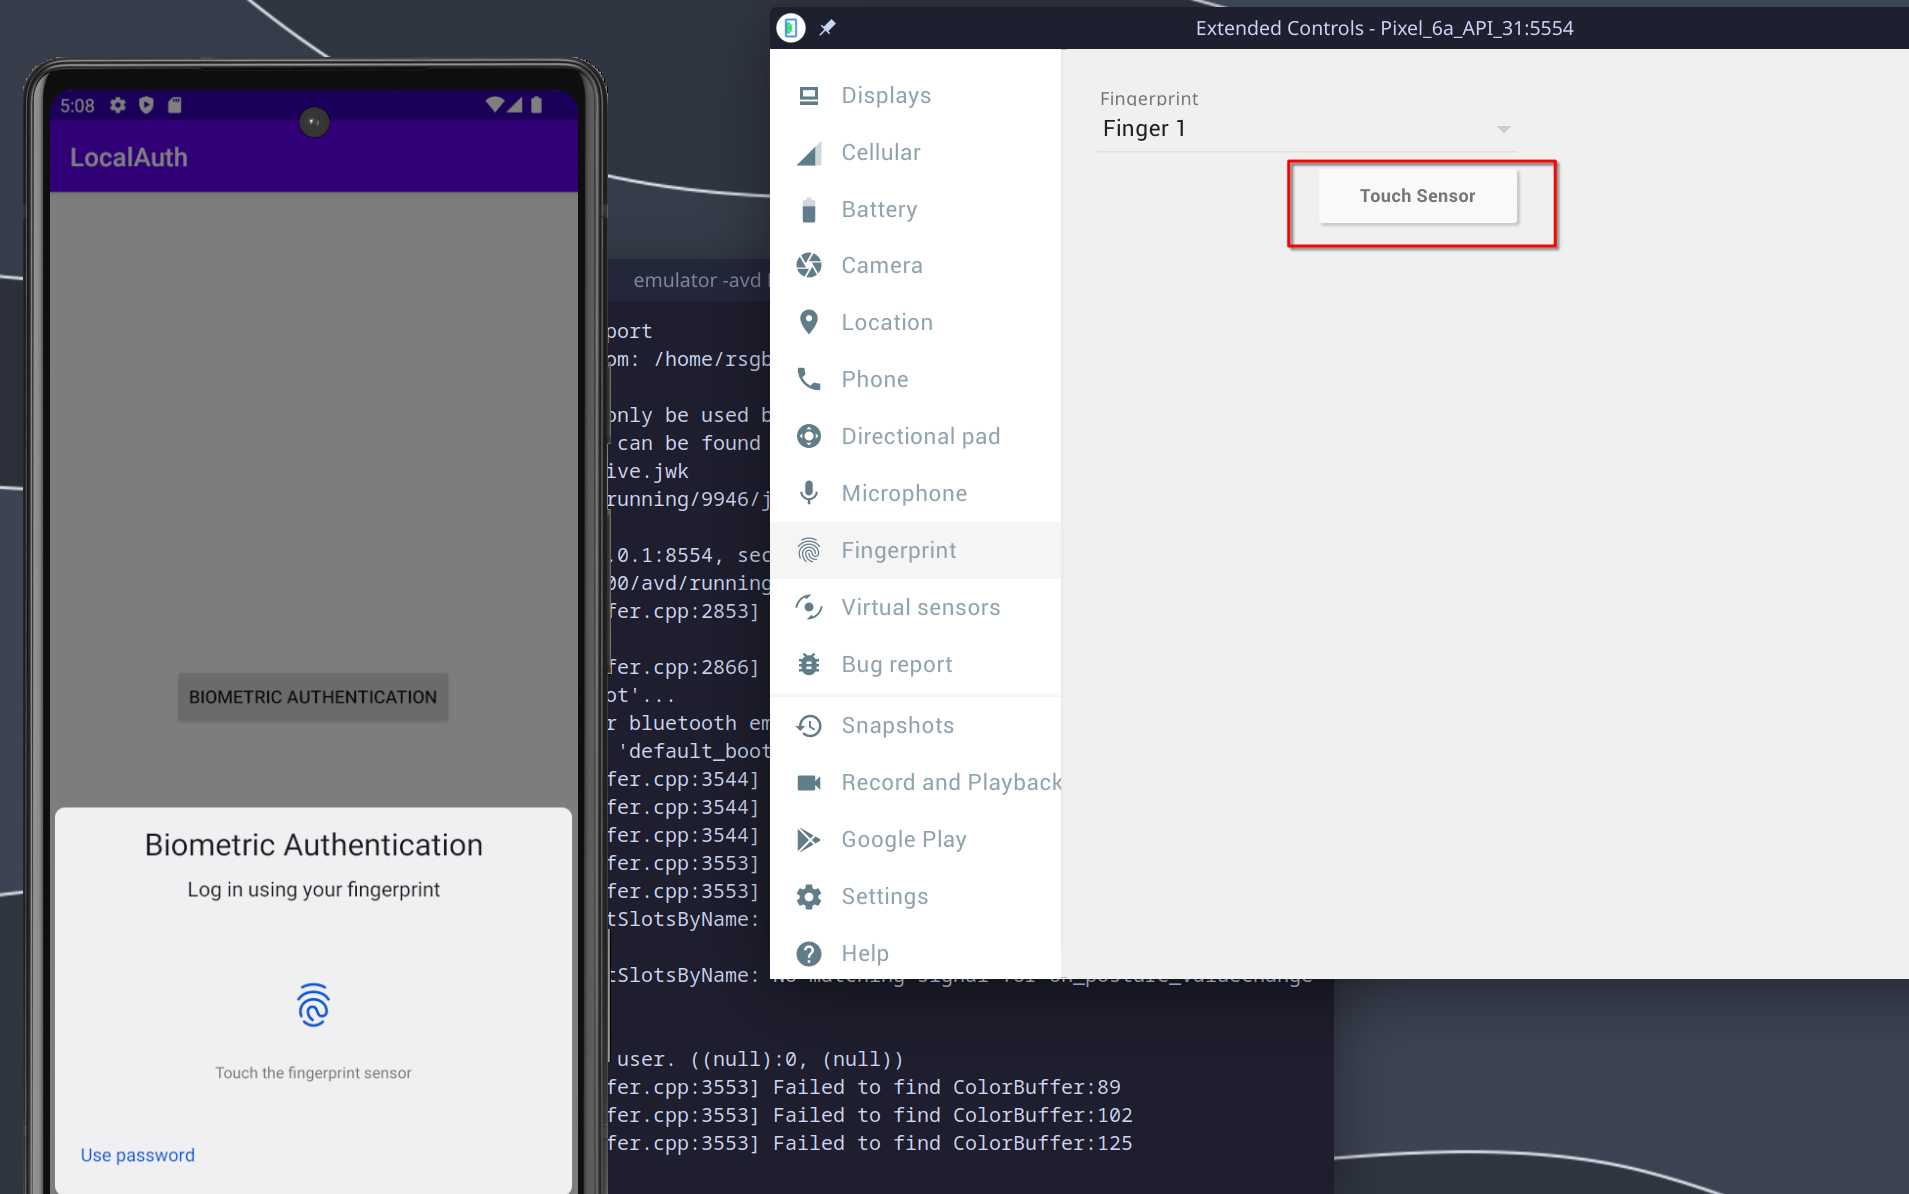Screen dimensions: 1909x1194
Task: Click the Help question mark icon
Action: point(809,954)
